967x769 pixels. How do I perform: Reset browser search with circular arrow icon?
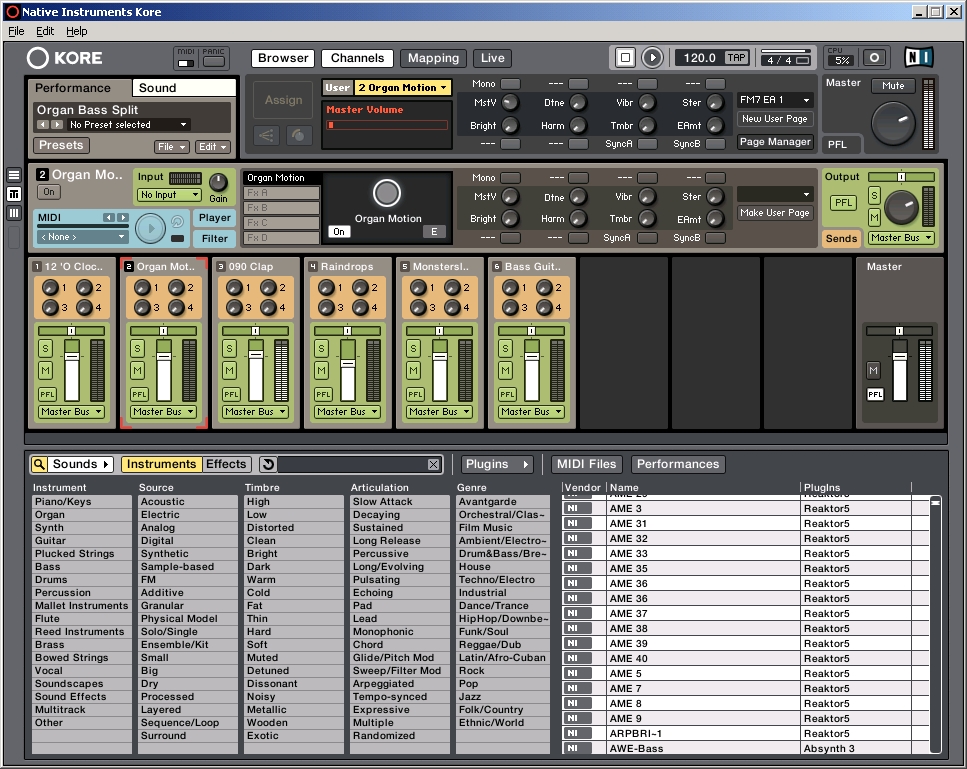click(268, 464)
